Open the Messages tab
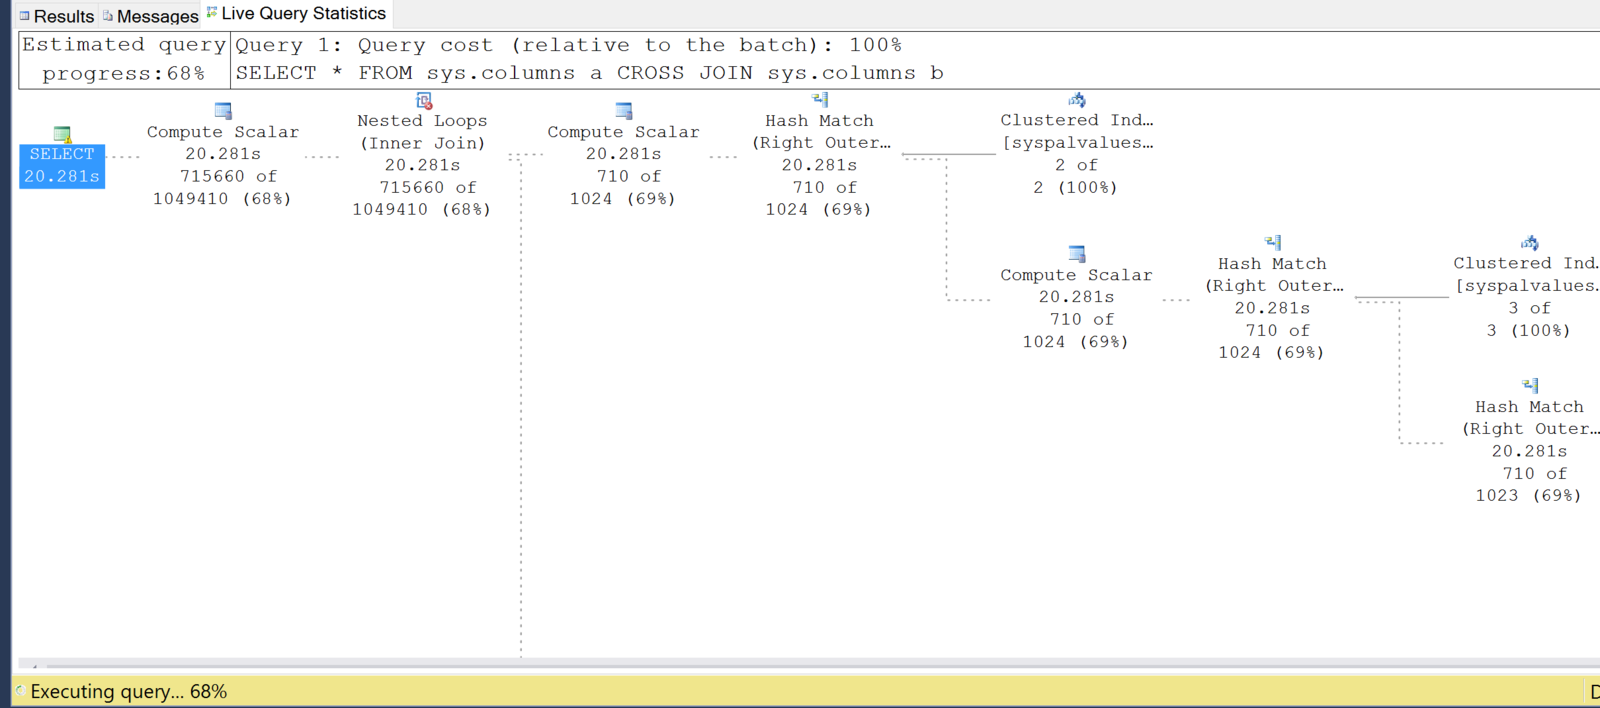 150,16
